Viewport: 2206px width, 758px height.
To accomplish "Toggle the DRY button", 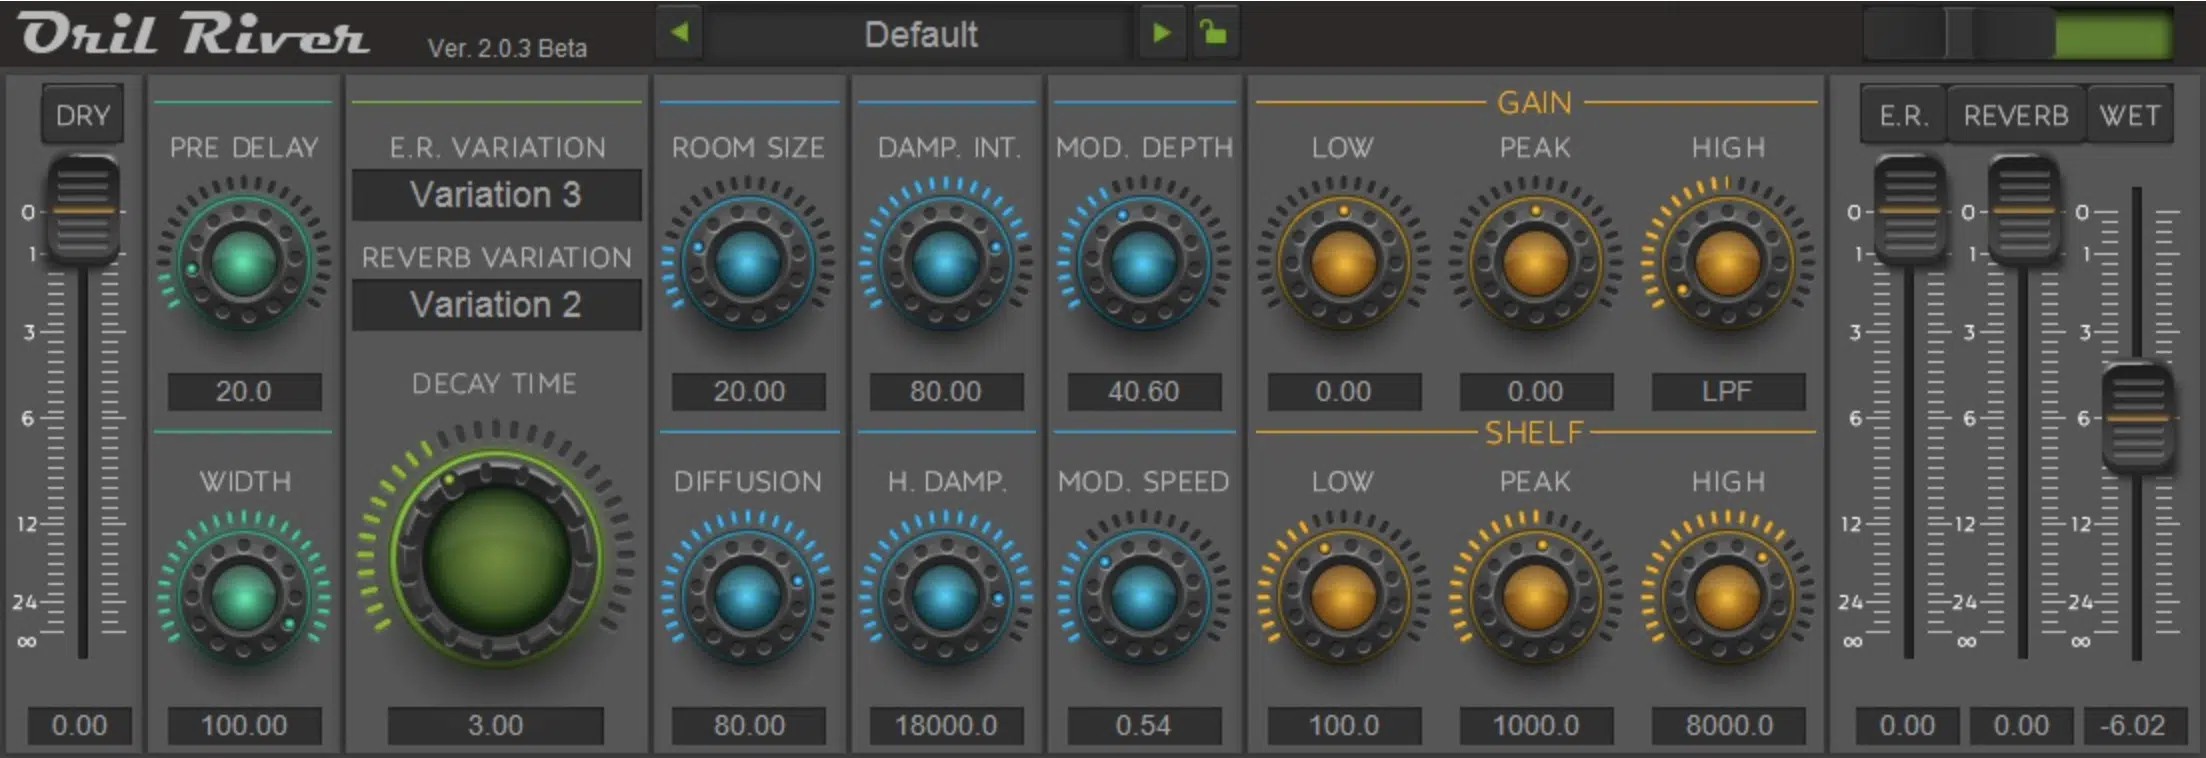I will click(x=83, y=115).
